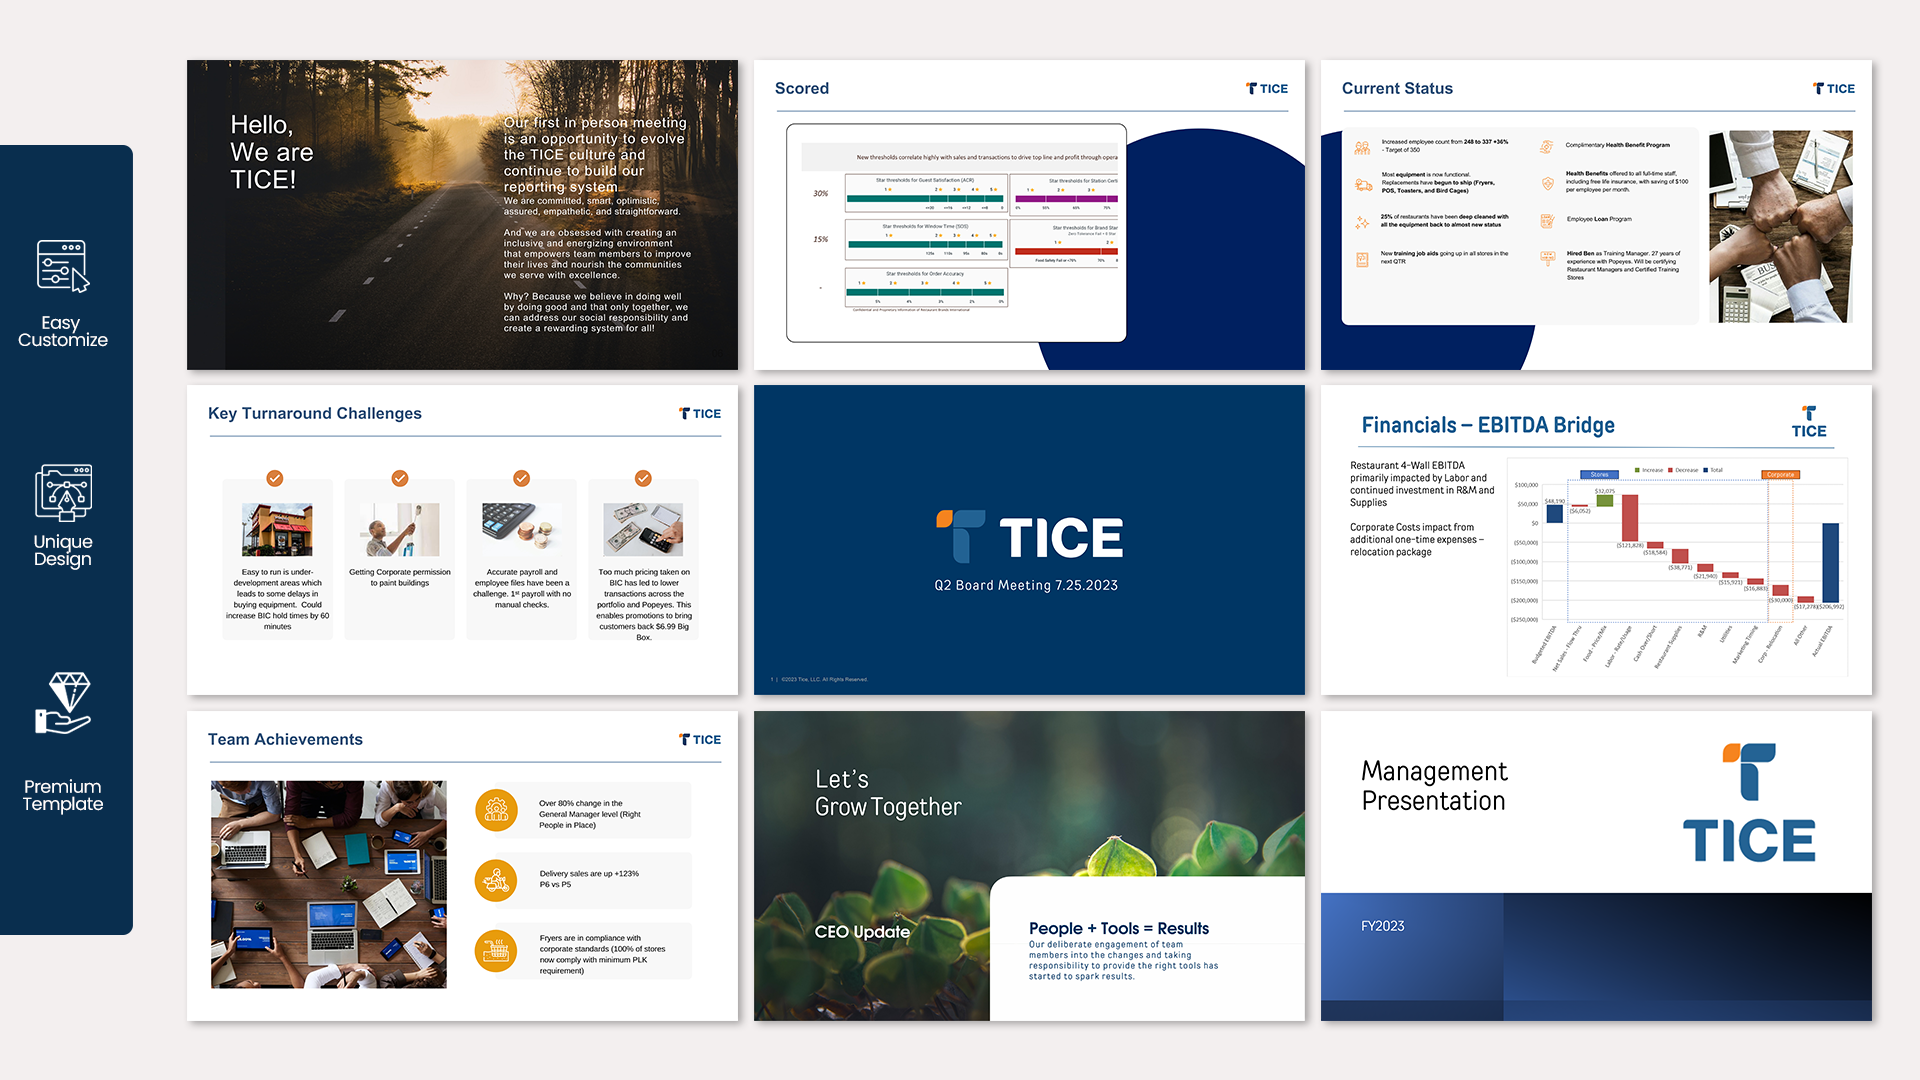
Task: Toggle the checkmark above the Popeyes storefront photo
Action: (x=277, y=478)
